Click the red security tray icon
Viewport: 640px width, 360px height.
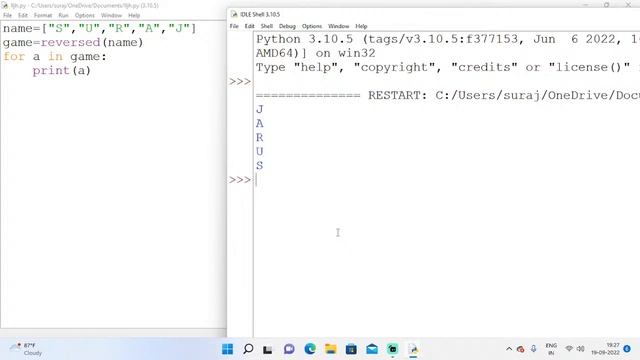tap(520, 349)
